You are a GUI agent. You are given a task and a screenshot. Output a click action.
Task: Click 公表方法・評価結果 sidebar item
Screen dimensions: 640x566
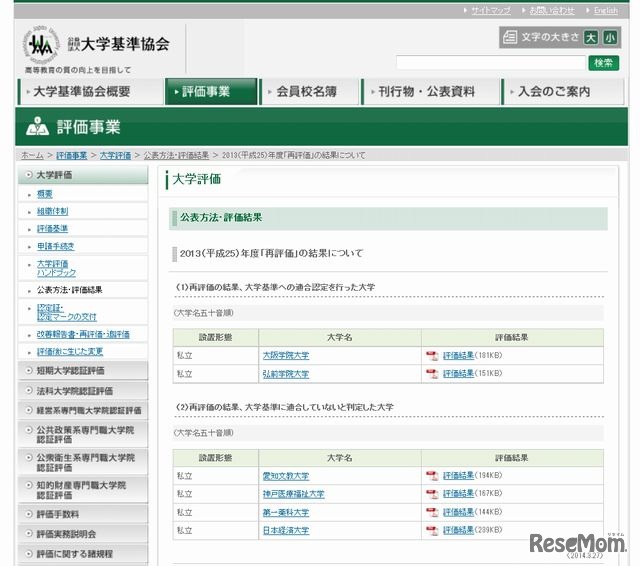(x=69, y=290)
